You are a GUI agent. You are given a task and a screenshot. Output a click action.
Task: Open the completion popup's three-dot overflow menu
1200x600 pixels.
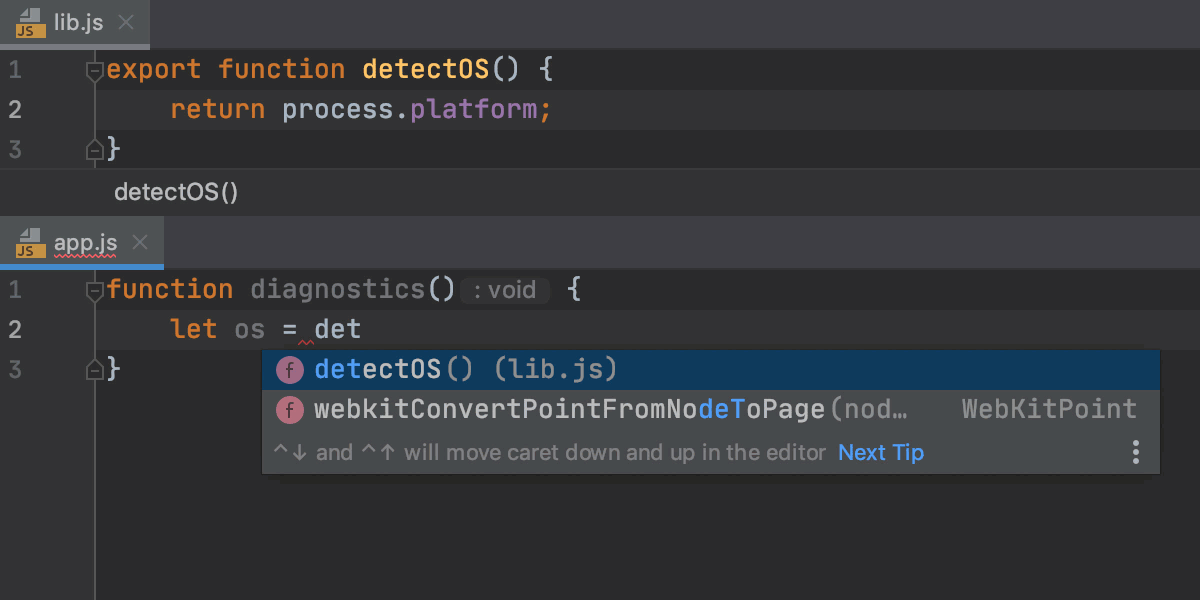point(1136,452)
